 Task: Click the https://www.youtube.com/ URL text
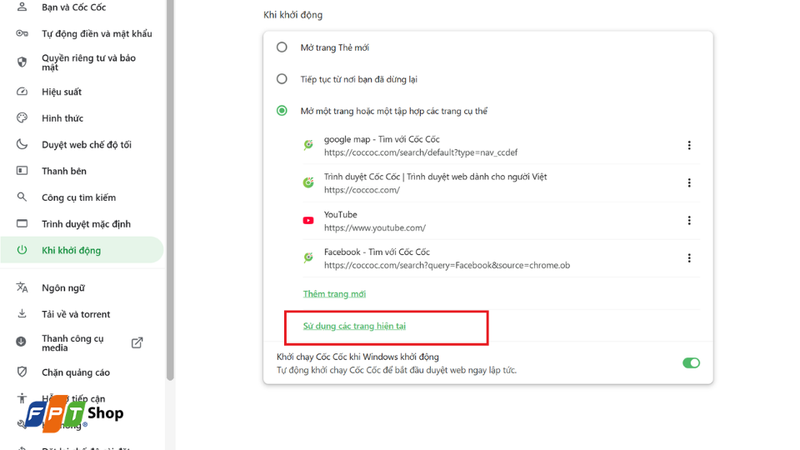(x=374, y=228)
